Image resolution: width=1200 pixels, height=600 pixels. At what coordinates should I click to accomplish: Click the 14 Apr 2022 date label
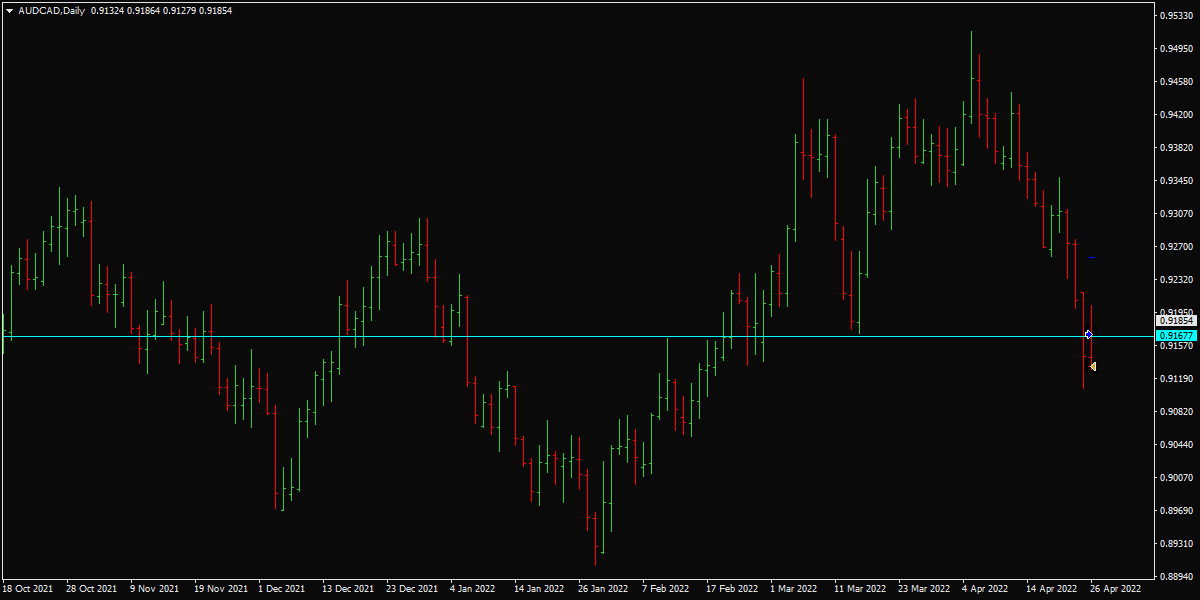pos(1051,589)
